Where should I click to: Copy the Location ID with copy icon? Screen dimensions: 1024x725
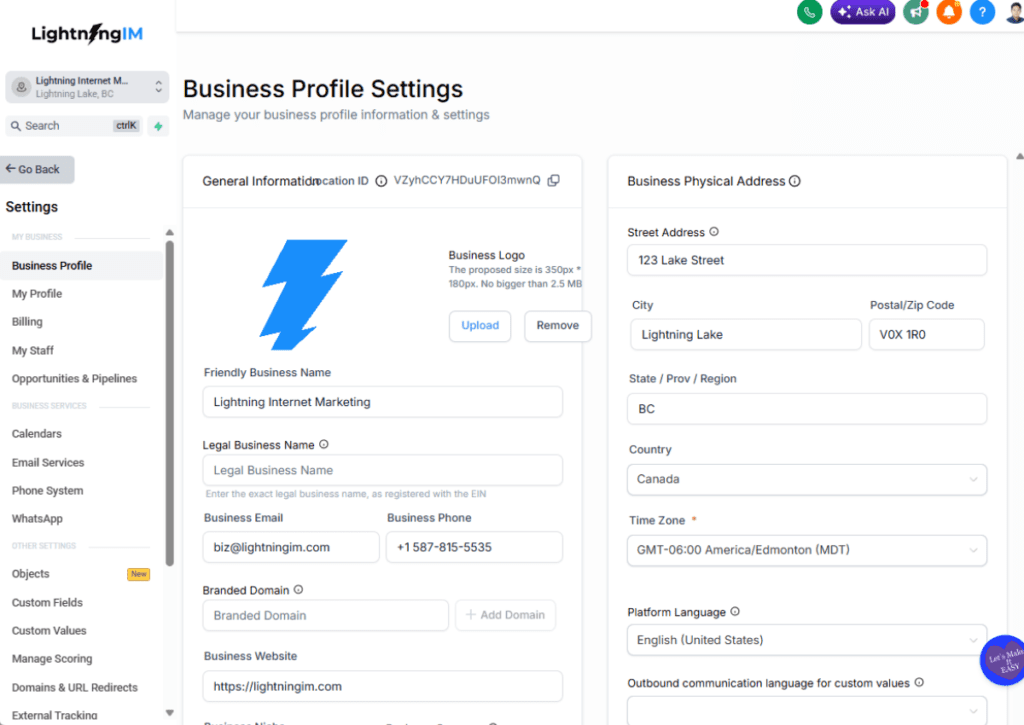click(x=554, y=181)
